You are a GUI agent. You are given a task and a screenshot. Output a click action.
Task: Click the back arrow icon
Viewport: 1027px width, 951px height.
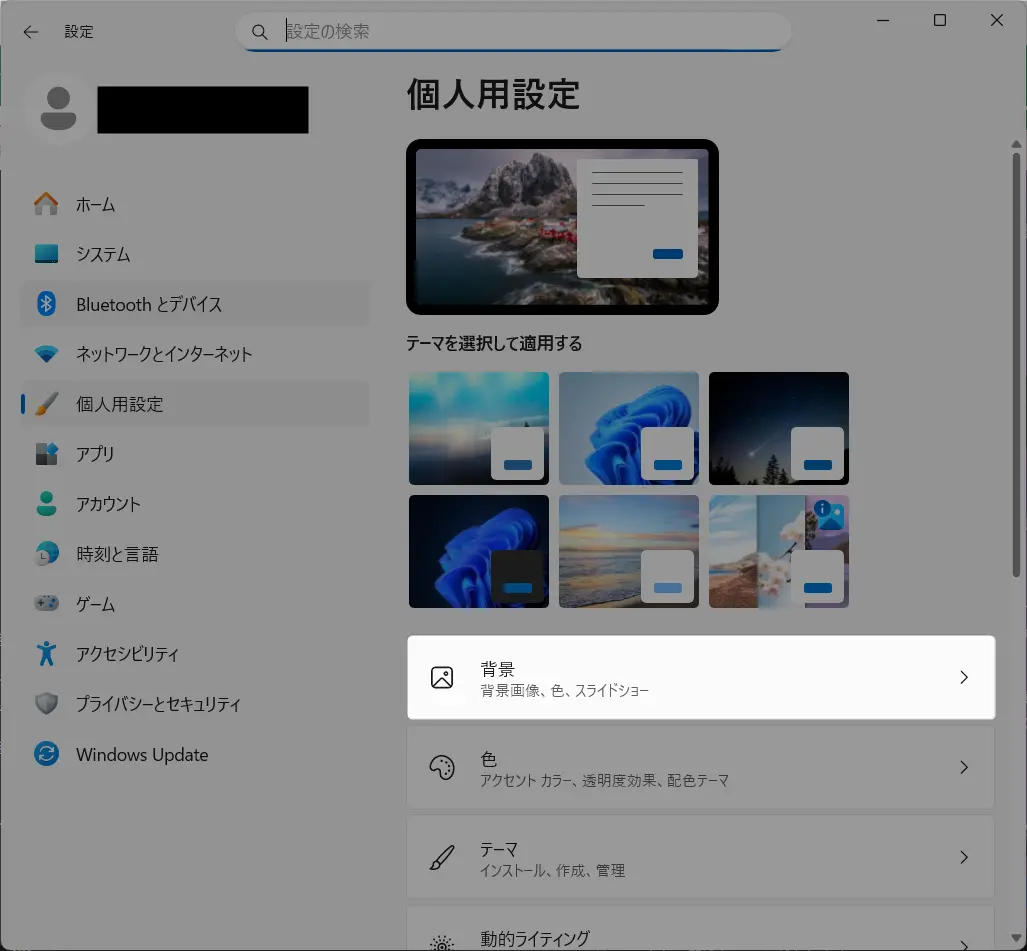31,31
